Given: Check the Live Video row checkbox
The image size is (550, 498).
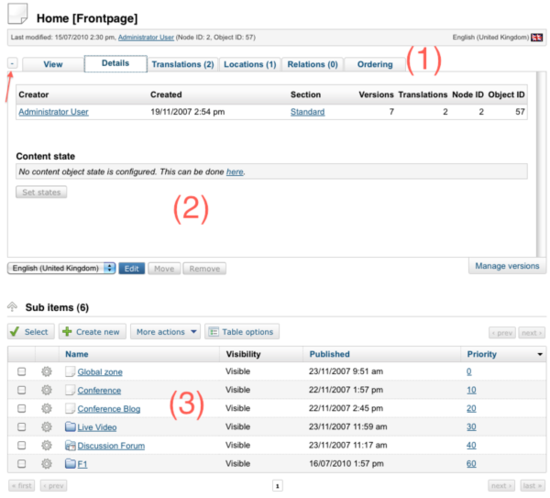Looking at the screenshot, I should tap(22, 427).
